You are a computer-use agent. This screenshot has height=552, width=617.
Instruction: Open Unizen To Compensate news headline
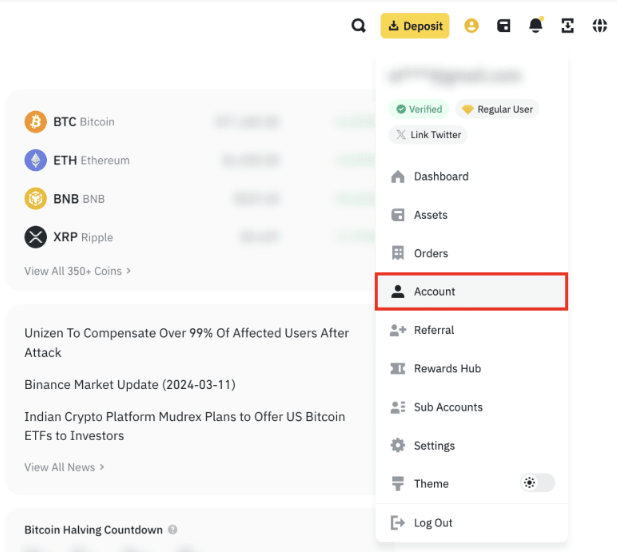pos(187,343)
